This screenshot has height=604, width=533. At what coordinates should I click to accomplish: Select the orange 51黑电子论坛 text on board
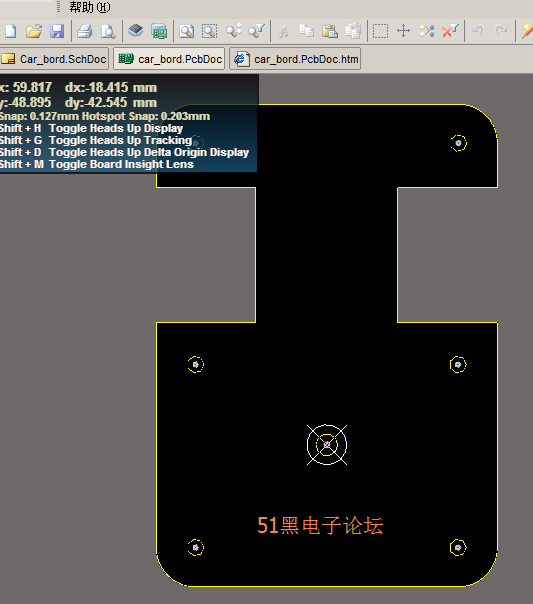320,525
